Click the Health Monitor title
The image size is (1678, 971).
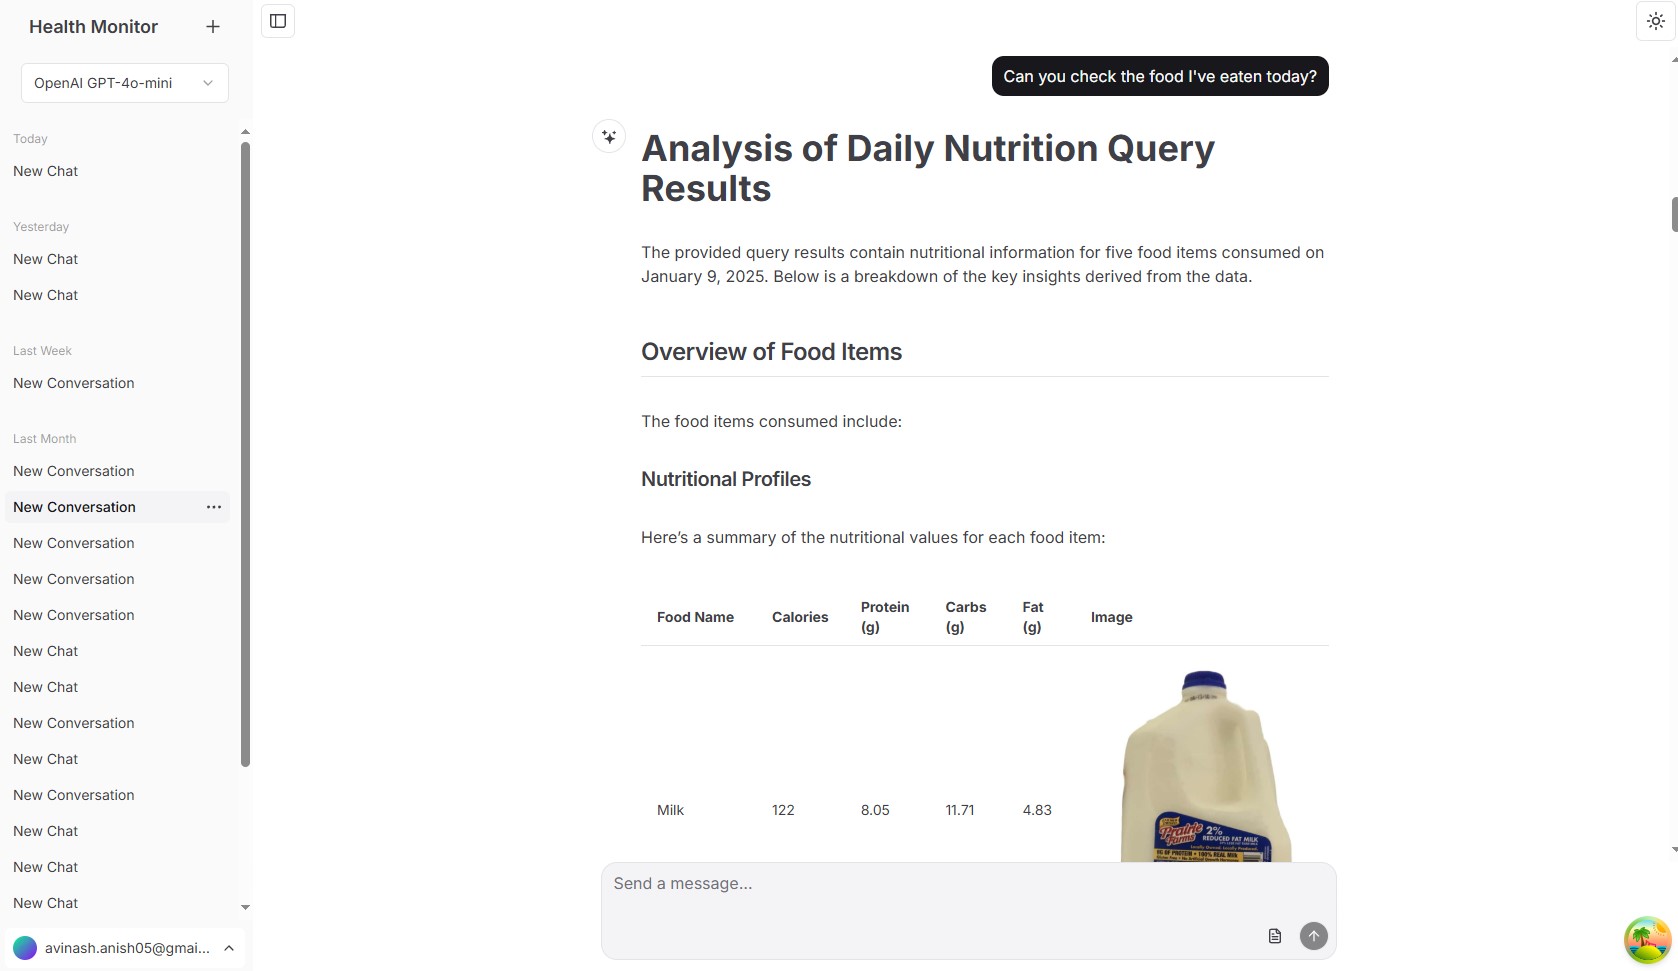point(93,27)
